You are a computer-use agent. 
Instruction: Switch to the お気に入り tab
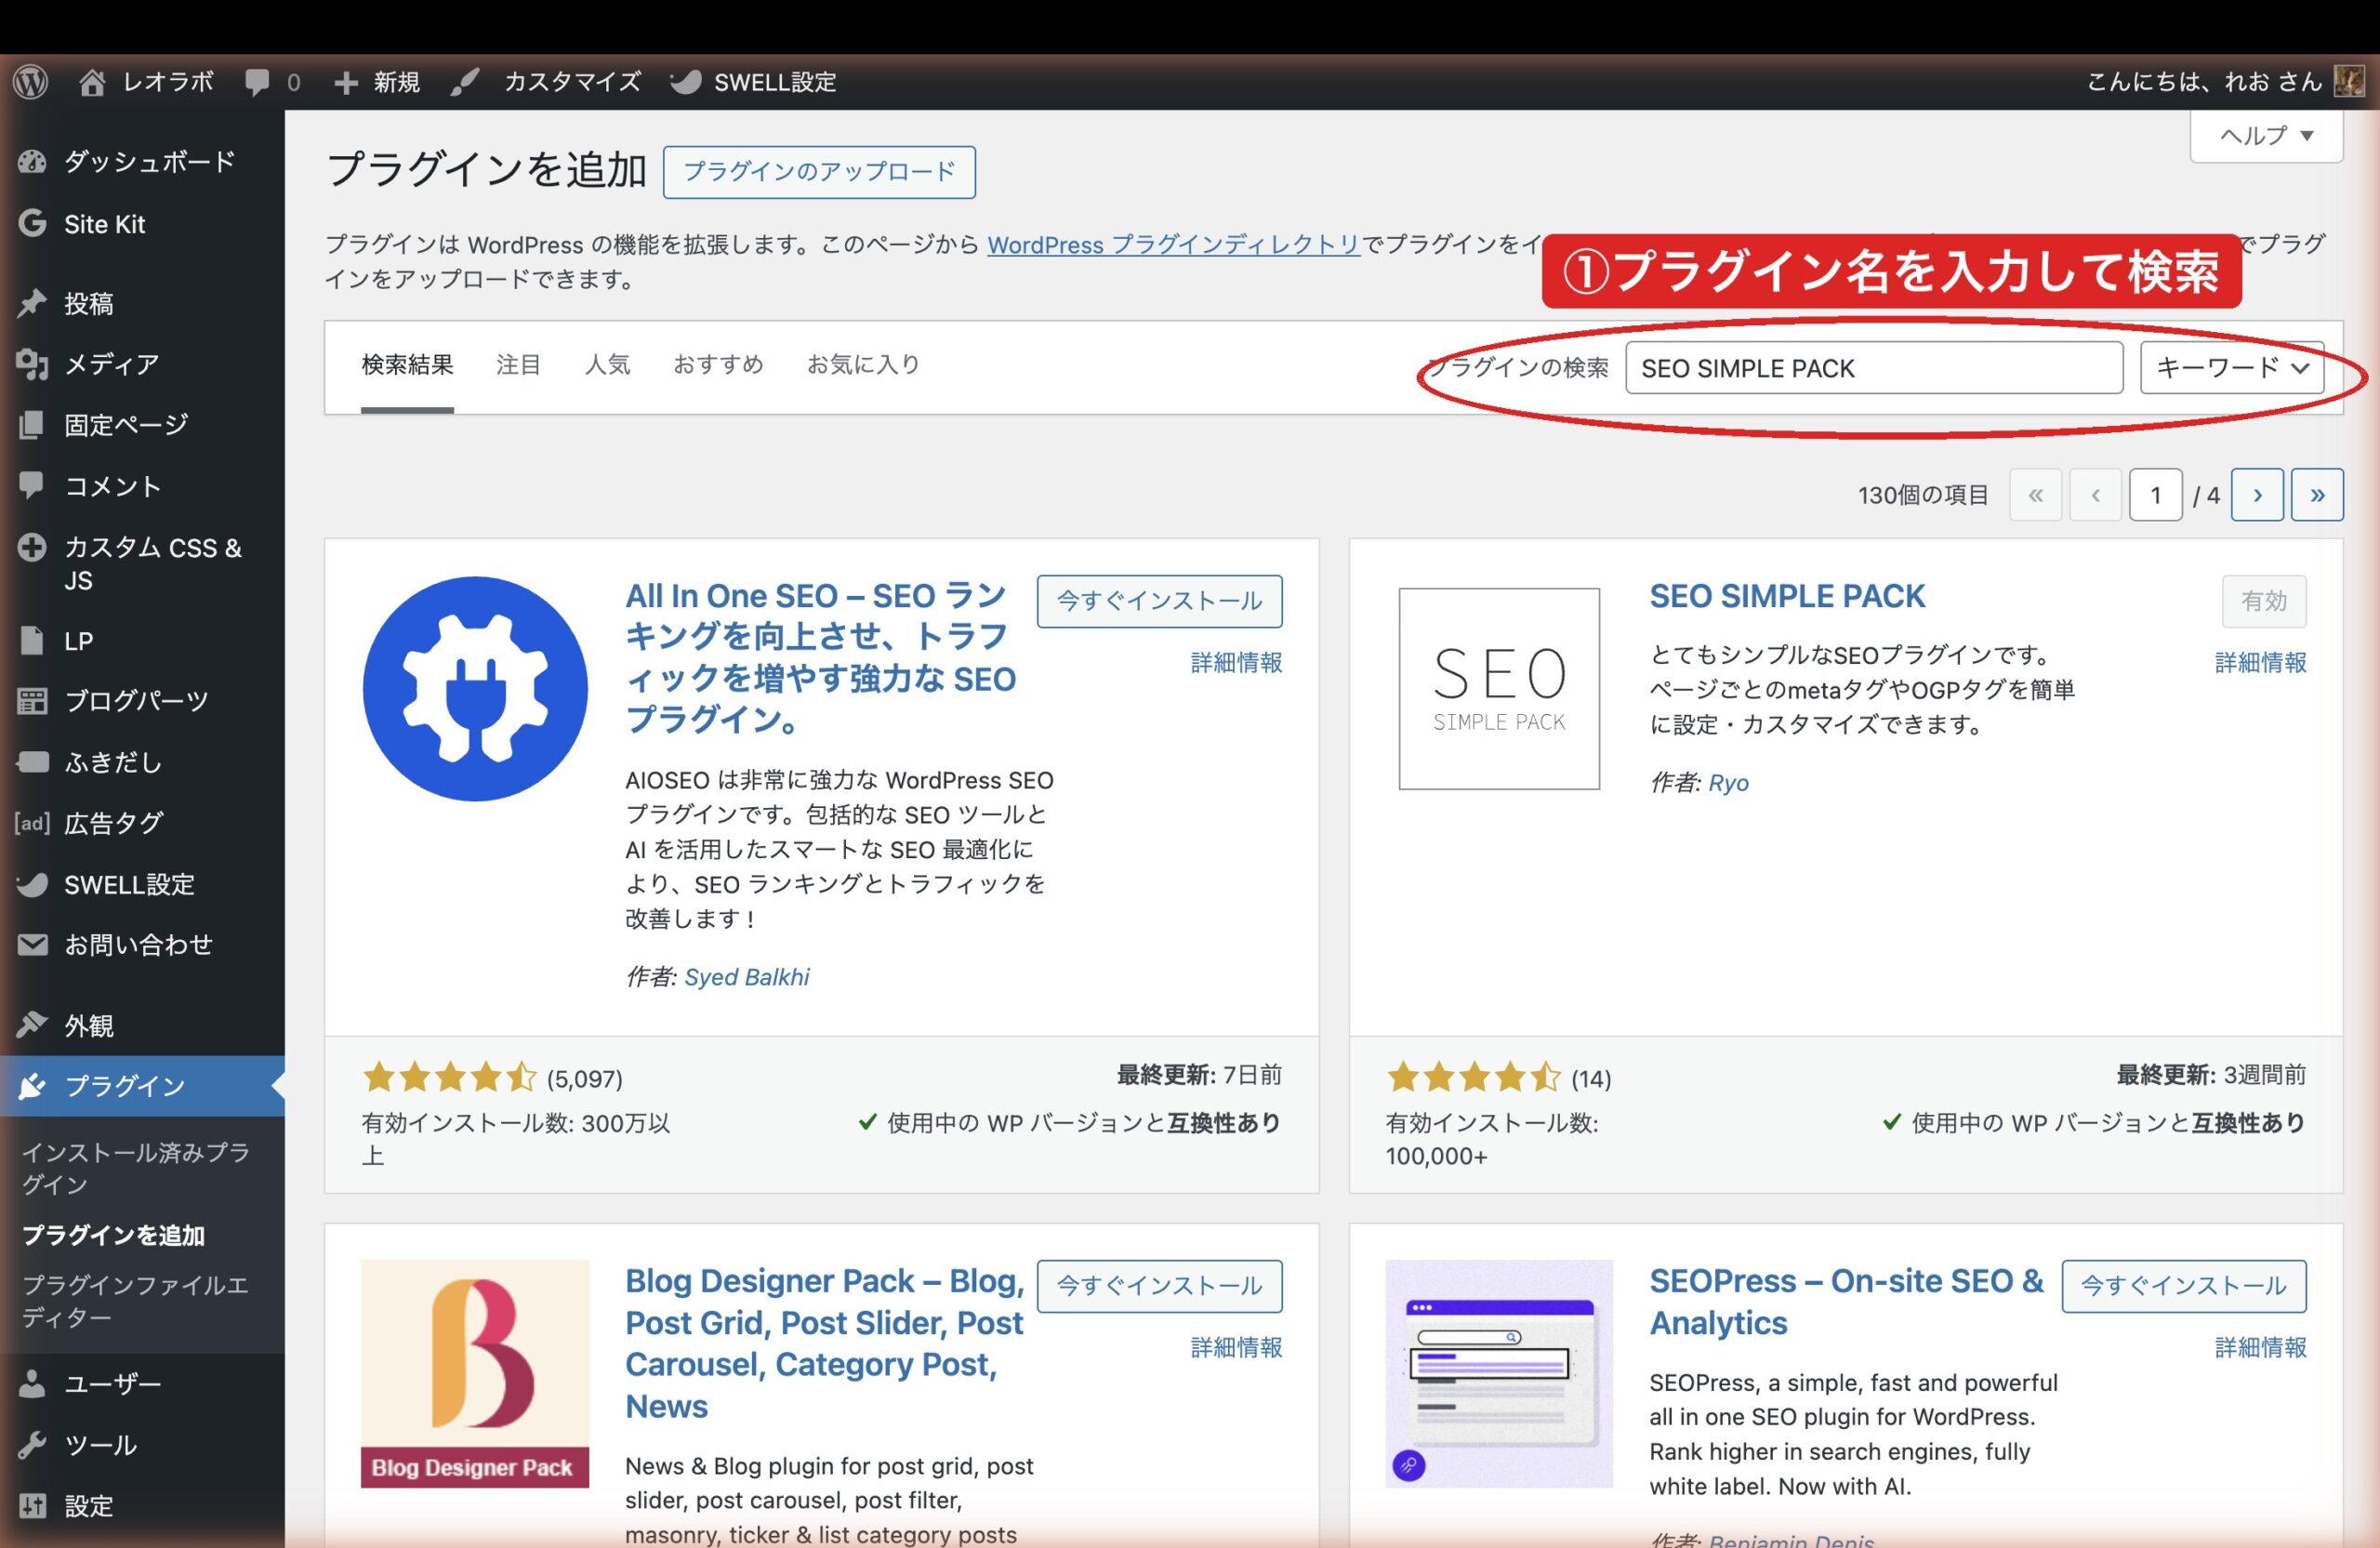863,365
